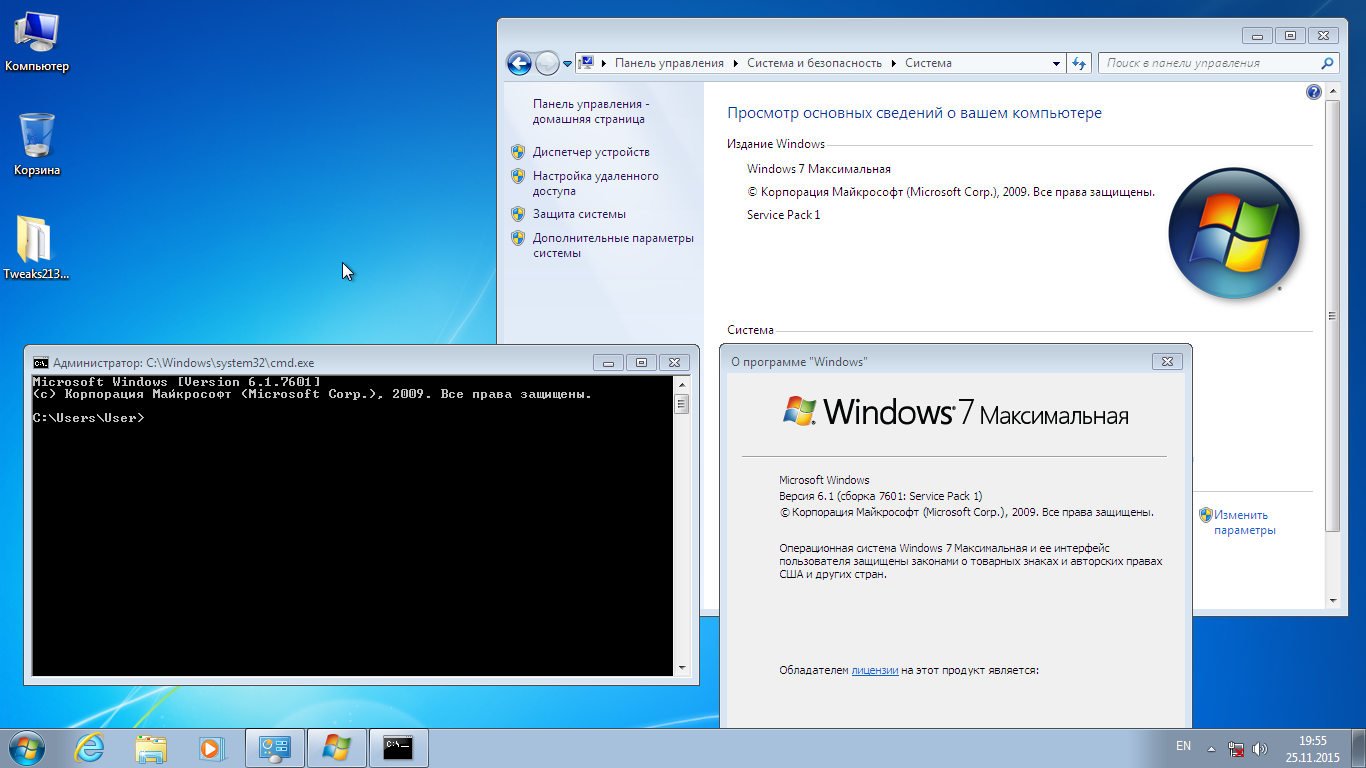
Task: Open Настройка удаленного доступа link
Action: pos(596,183)
